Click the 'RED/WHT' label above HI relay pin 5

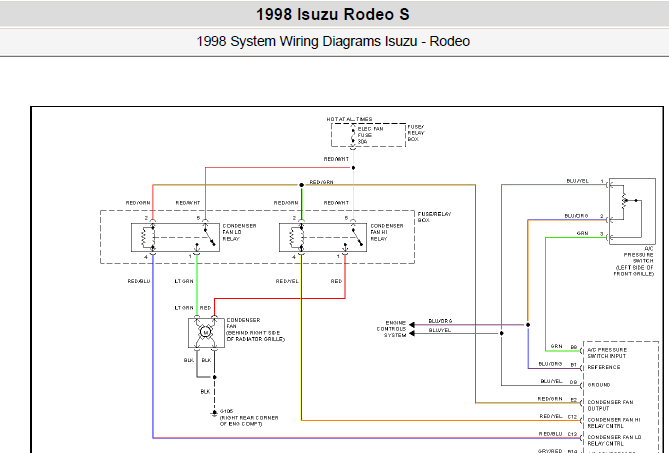coord(336,203)
